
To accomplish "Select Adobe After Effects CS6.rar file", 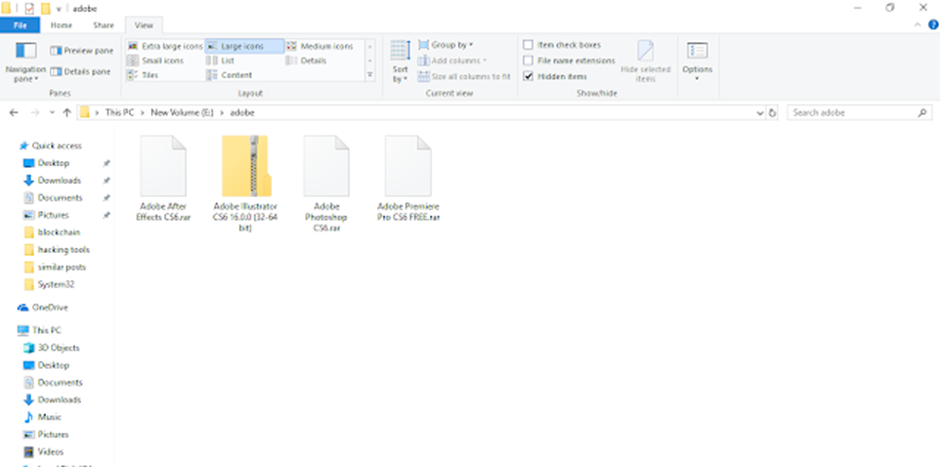I will (163, 179).
